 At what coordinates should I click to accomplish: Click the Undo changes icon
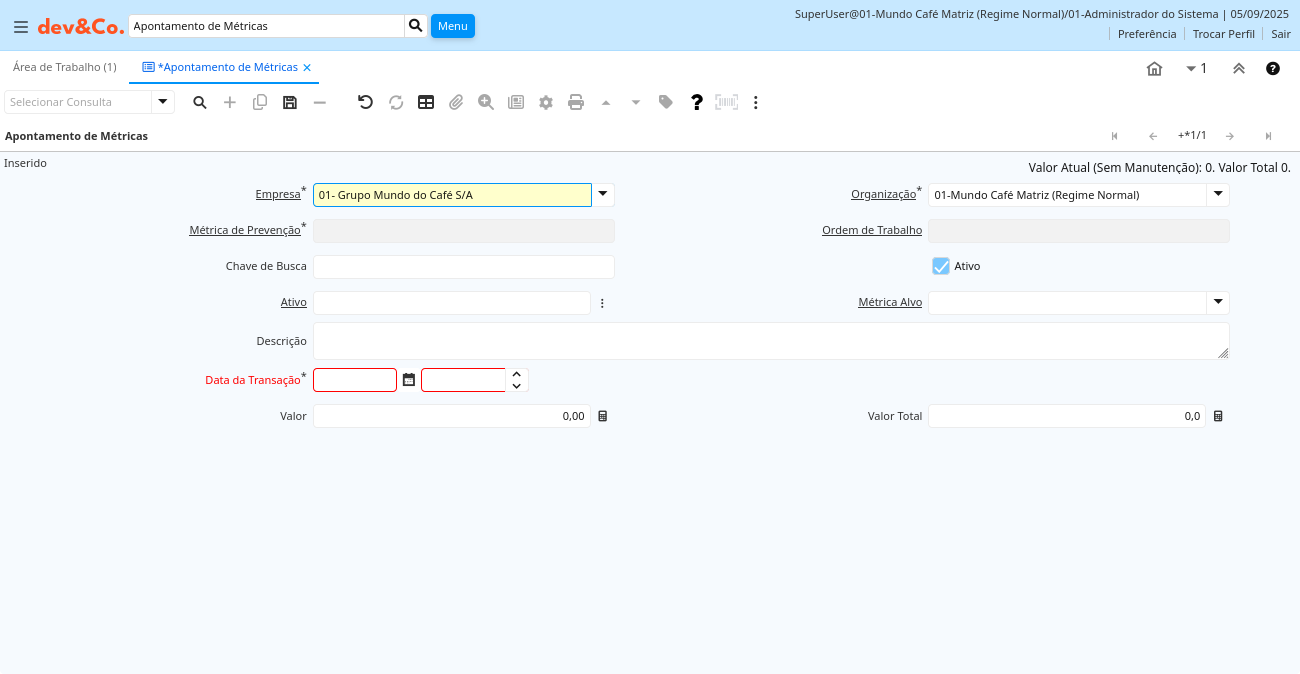[365, 102]
